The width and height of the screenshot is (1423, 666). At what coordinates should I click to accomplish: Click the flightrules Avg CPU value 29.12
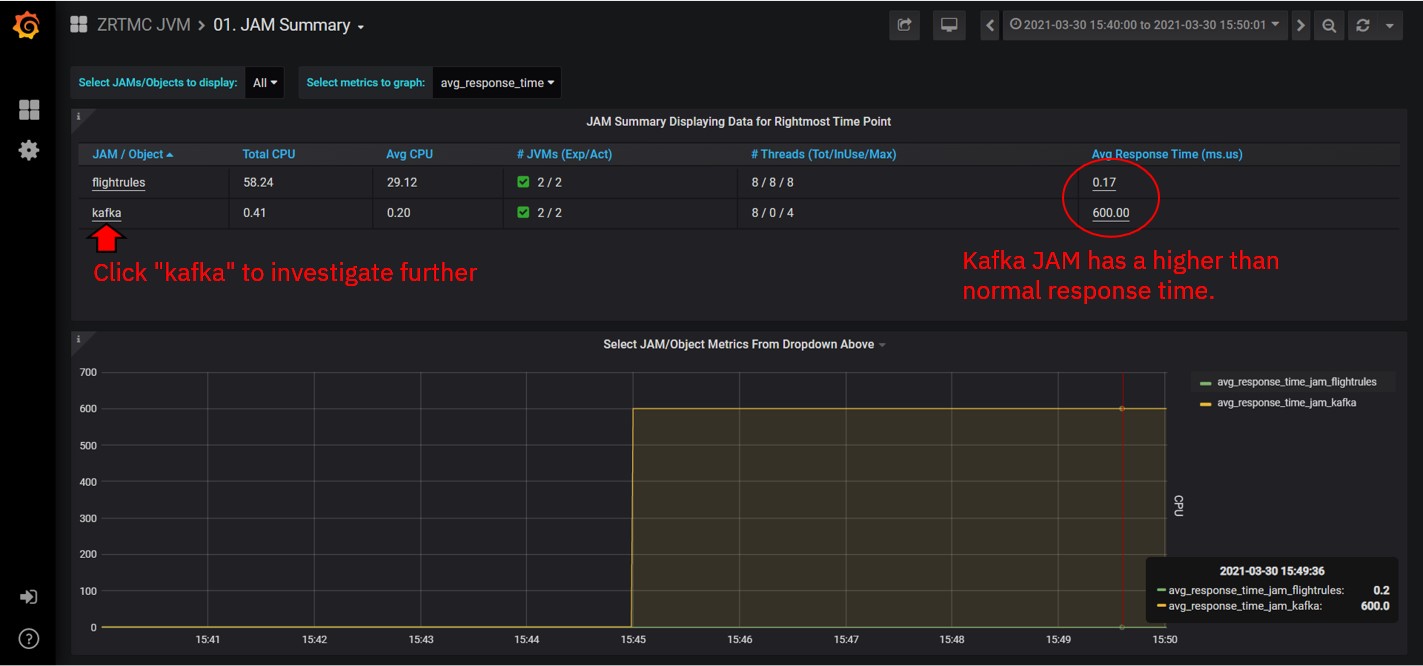402,183
